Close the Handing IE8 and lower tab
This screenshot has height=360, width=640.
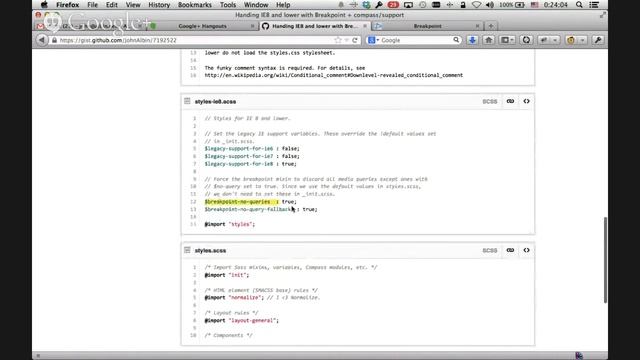click(x=365, y=26)
